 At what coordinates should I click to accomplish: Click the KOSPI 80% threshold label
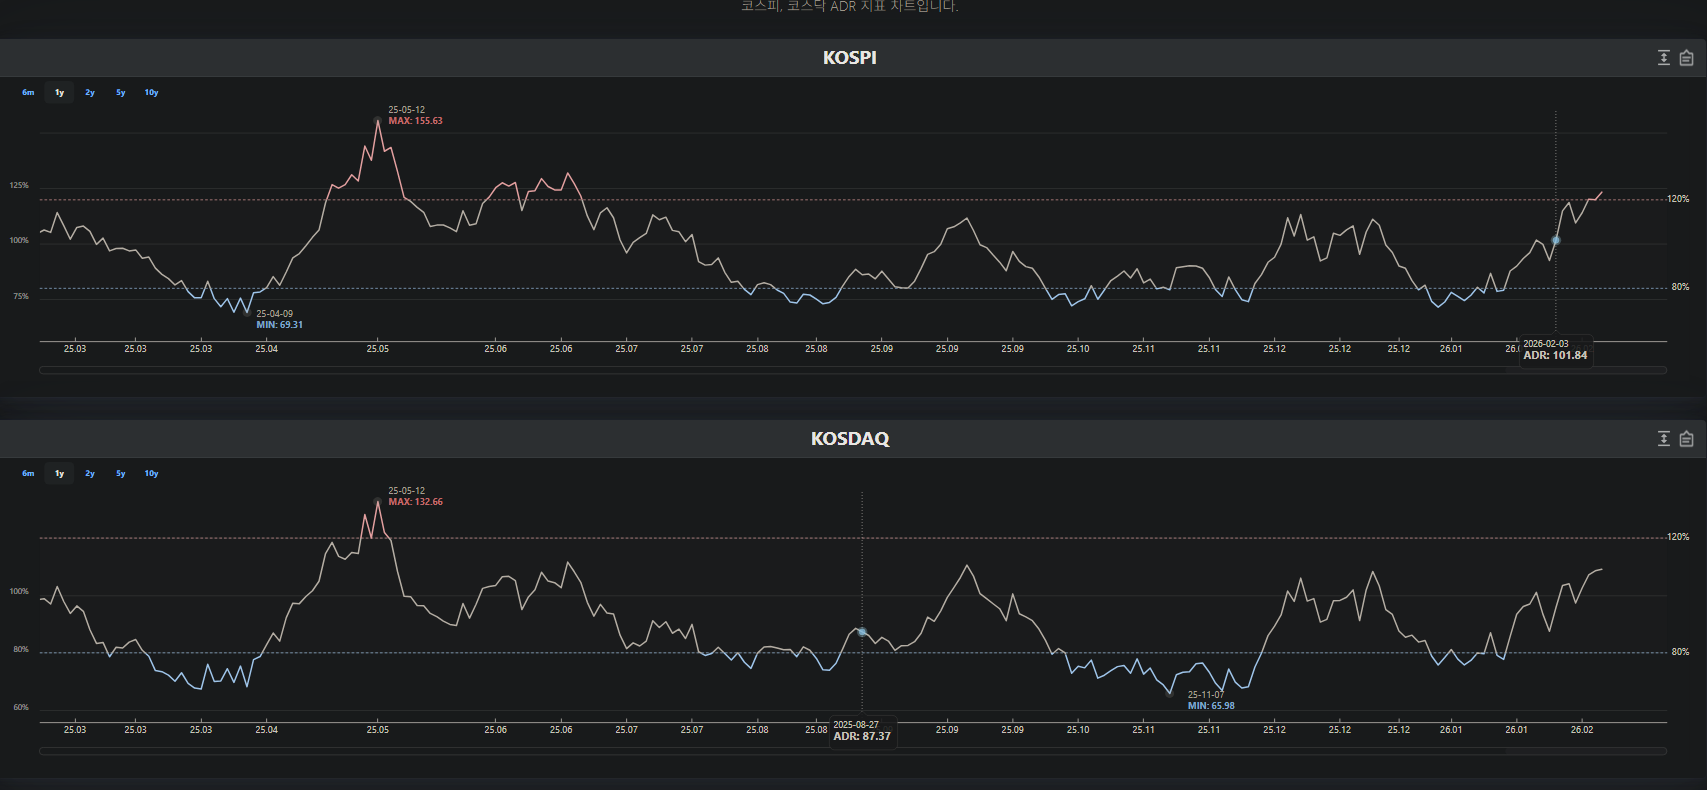pos(1680,287)
